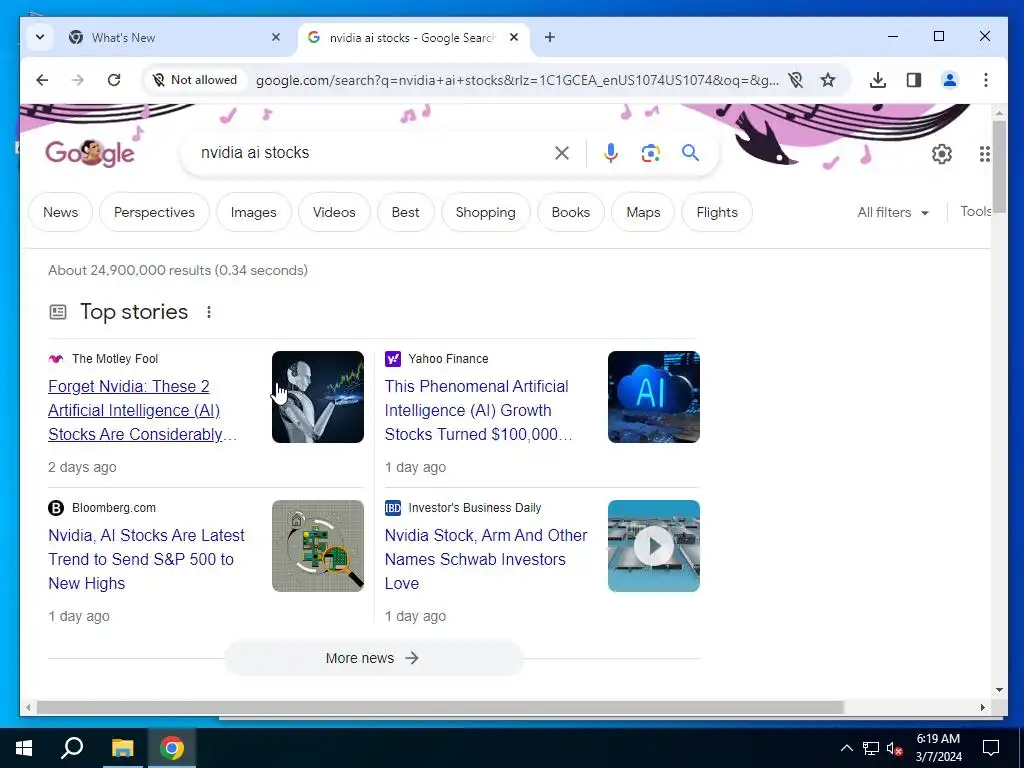Open Yahoo Finance Phenomenal AI Growth Stocks article
The width and height of the screenshot is (1024, 768).
[479, 410]
